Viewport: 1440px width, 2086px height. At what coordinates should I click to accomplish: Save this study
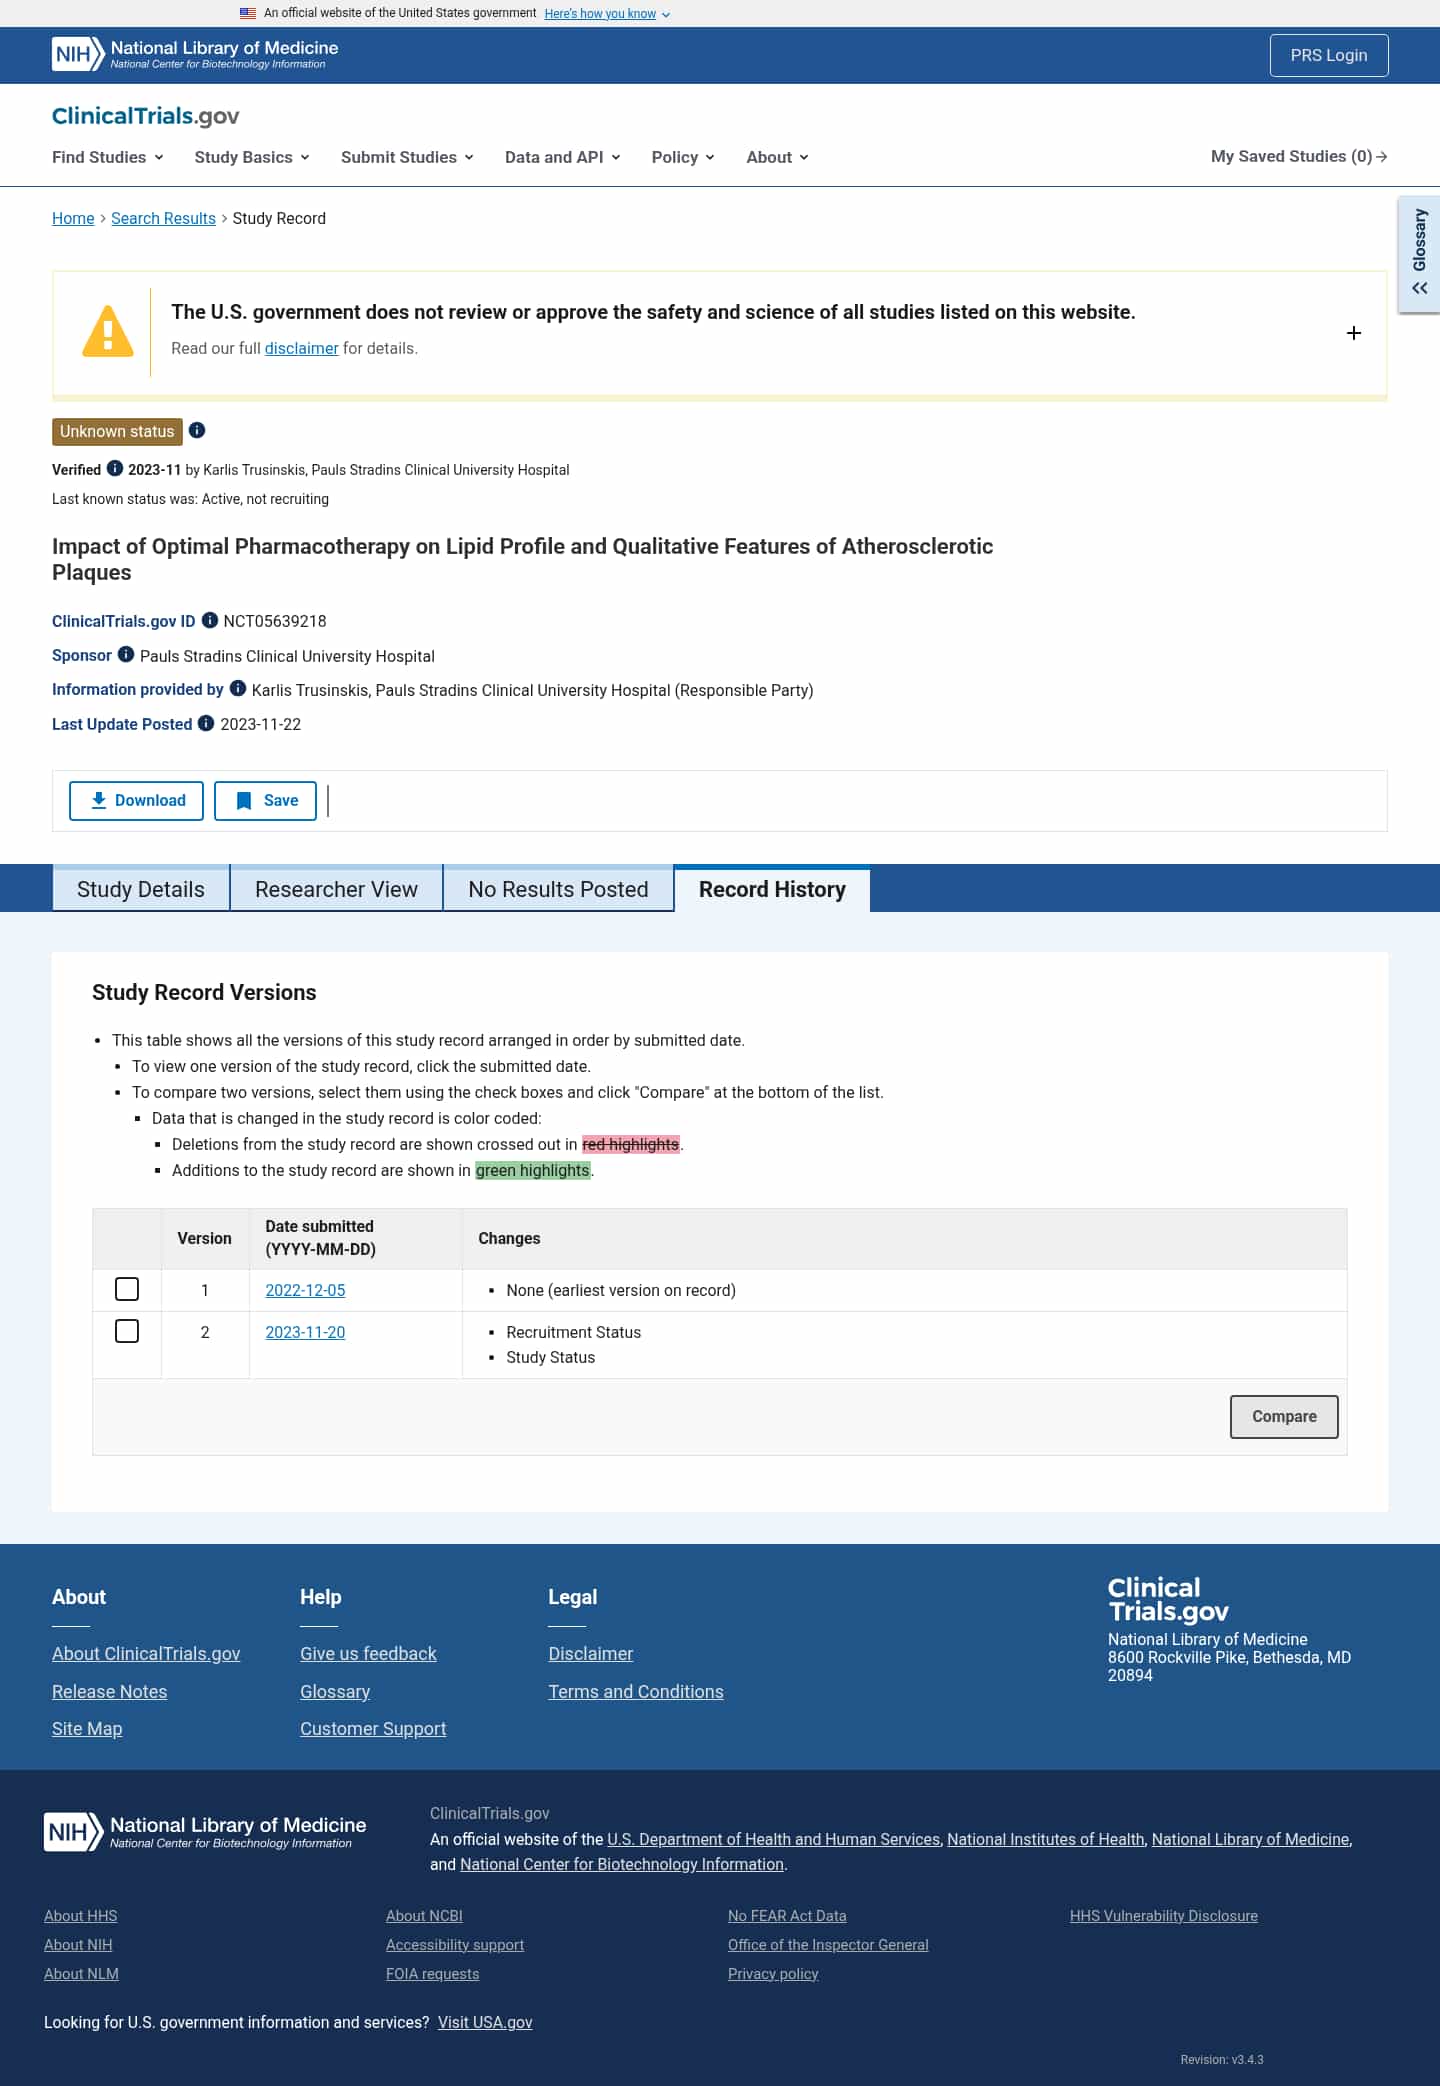pos(265,800)
